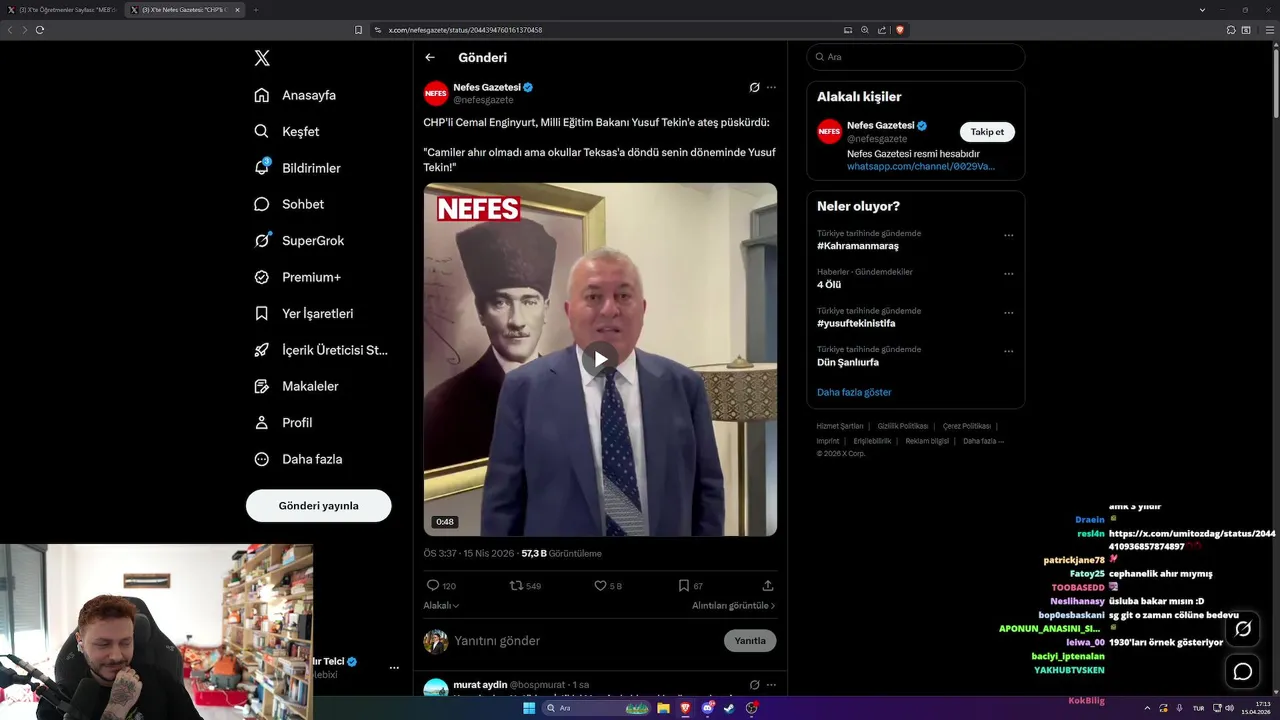Open the tab list dropdown arrow
1280x720 pixels.
1202,10
